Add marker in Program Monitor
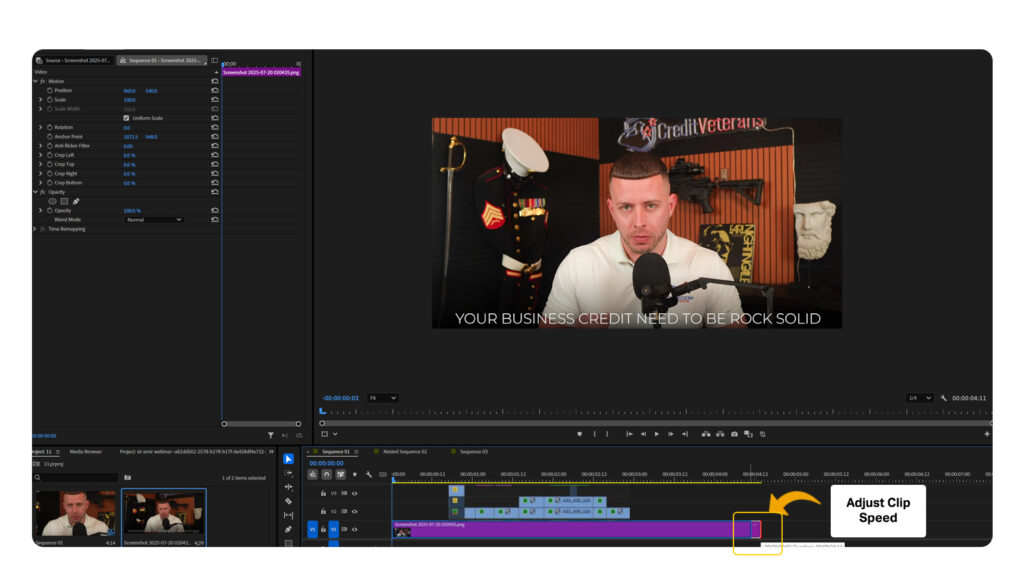 [579, 434]
